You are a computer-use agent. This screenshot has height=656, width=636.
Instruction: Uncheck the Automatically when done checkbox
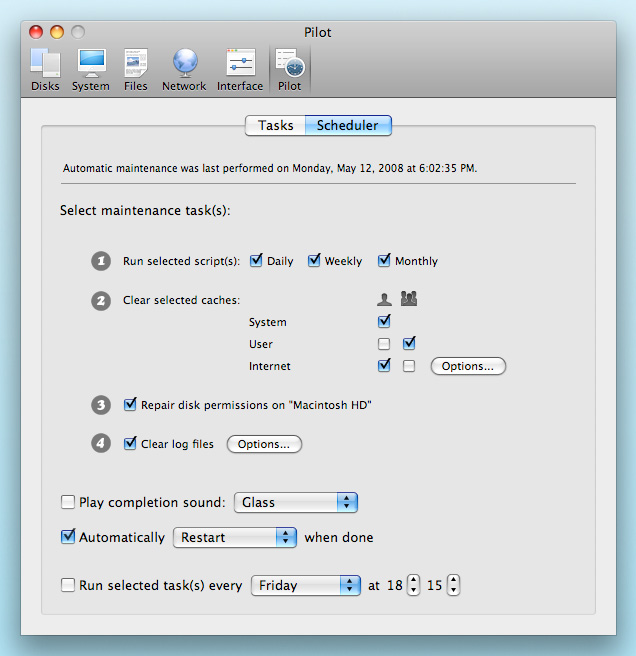[68, 536]
